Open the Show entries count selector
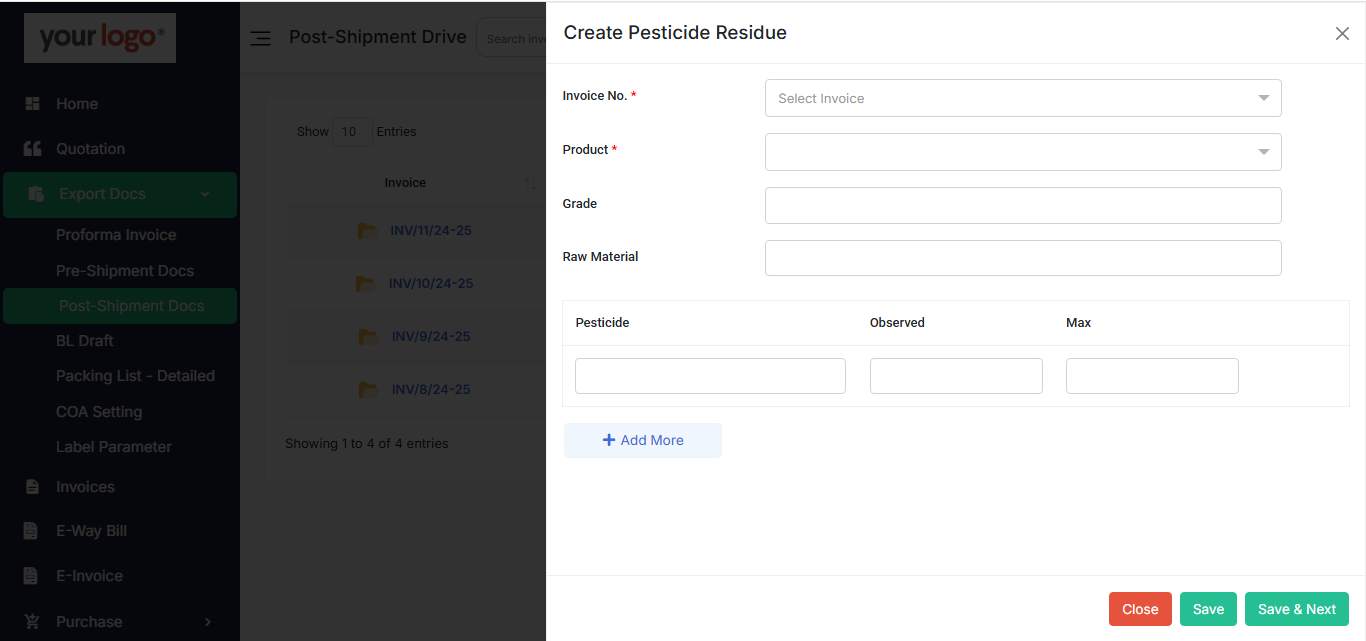 pos(352,132)
